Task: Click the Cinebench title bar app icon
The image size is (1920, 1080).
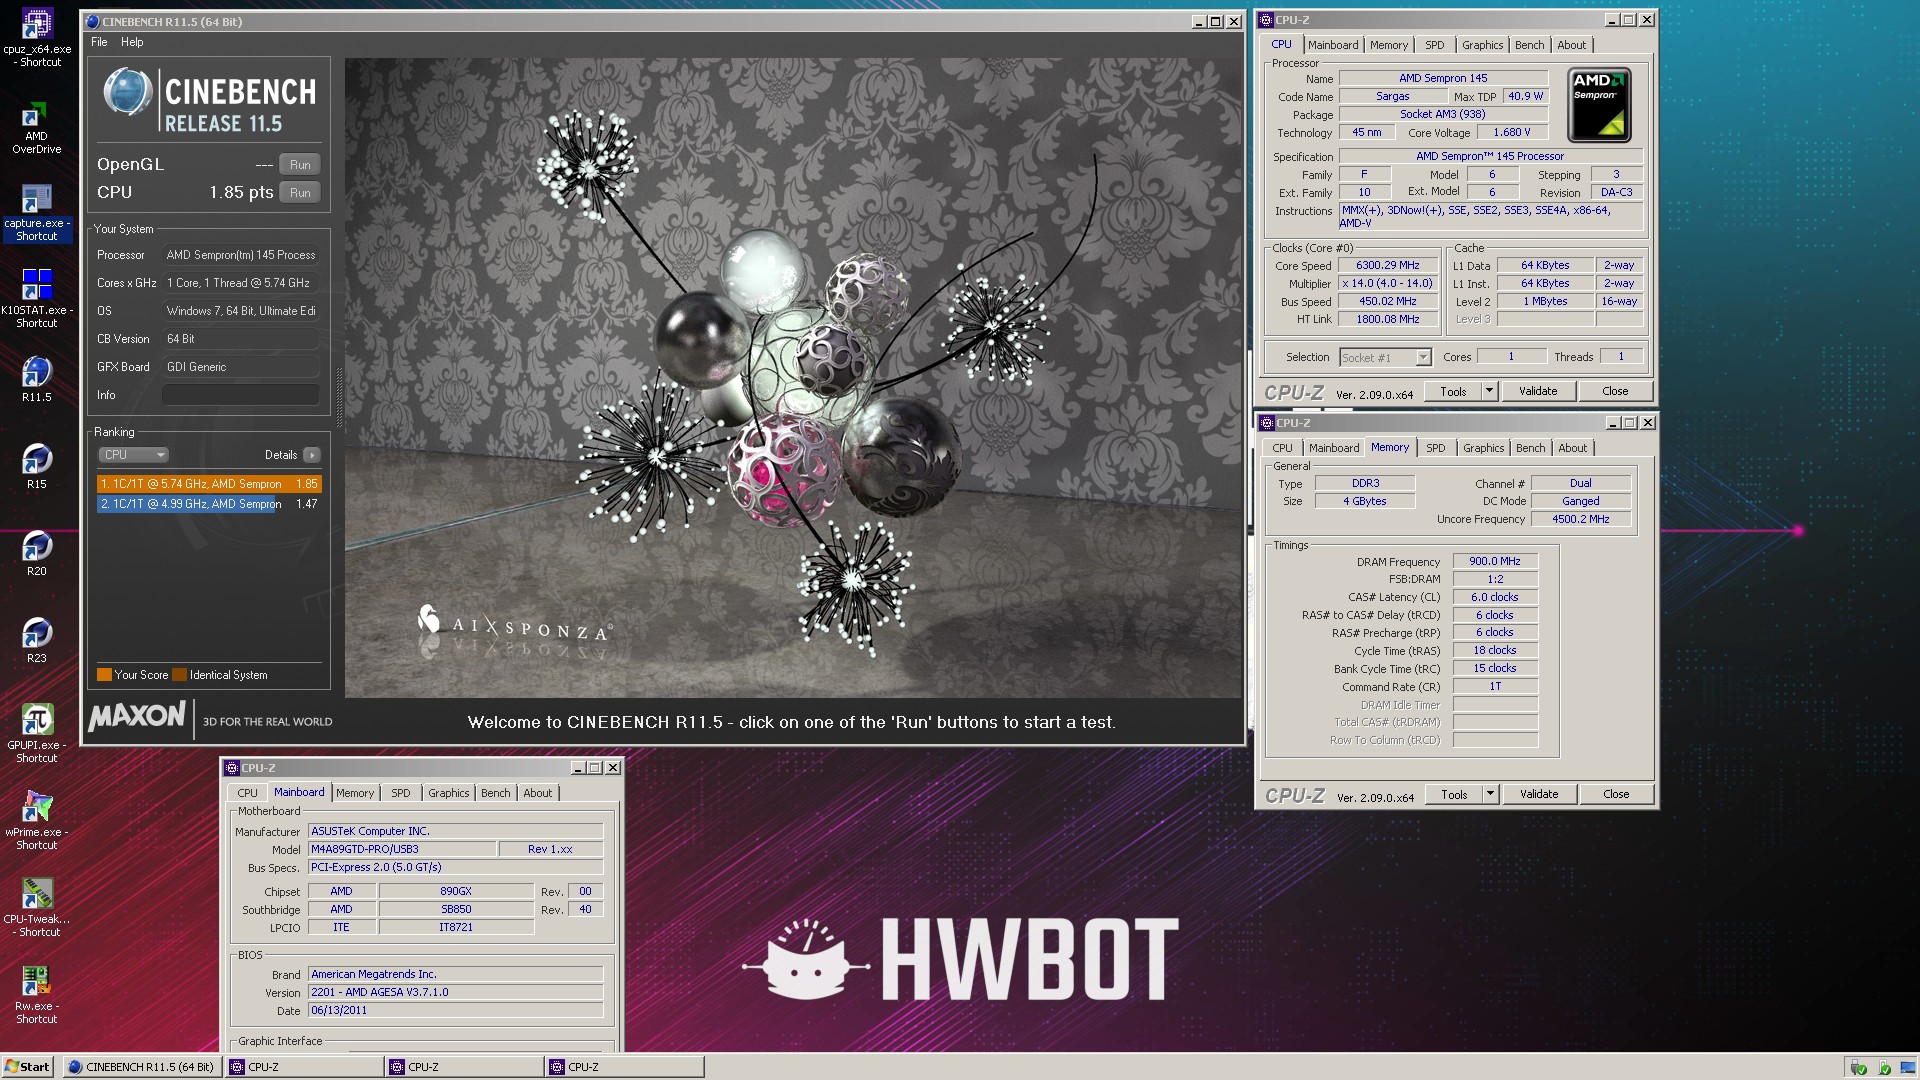Action: tap(92, 21)
